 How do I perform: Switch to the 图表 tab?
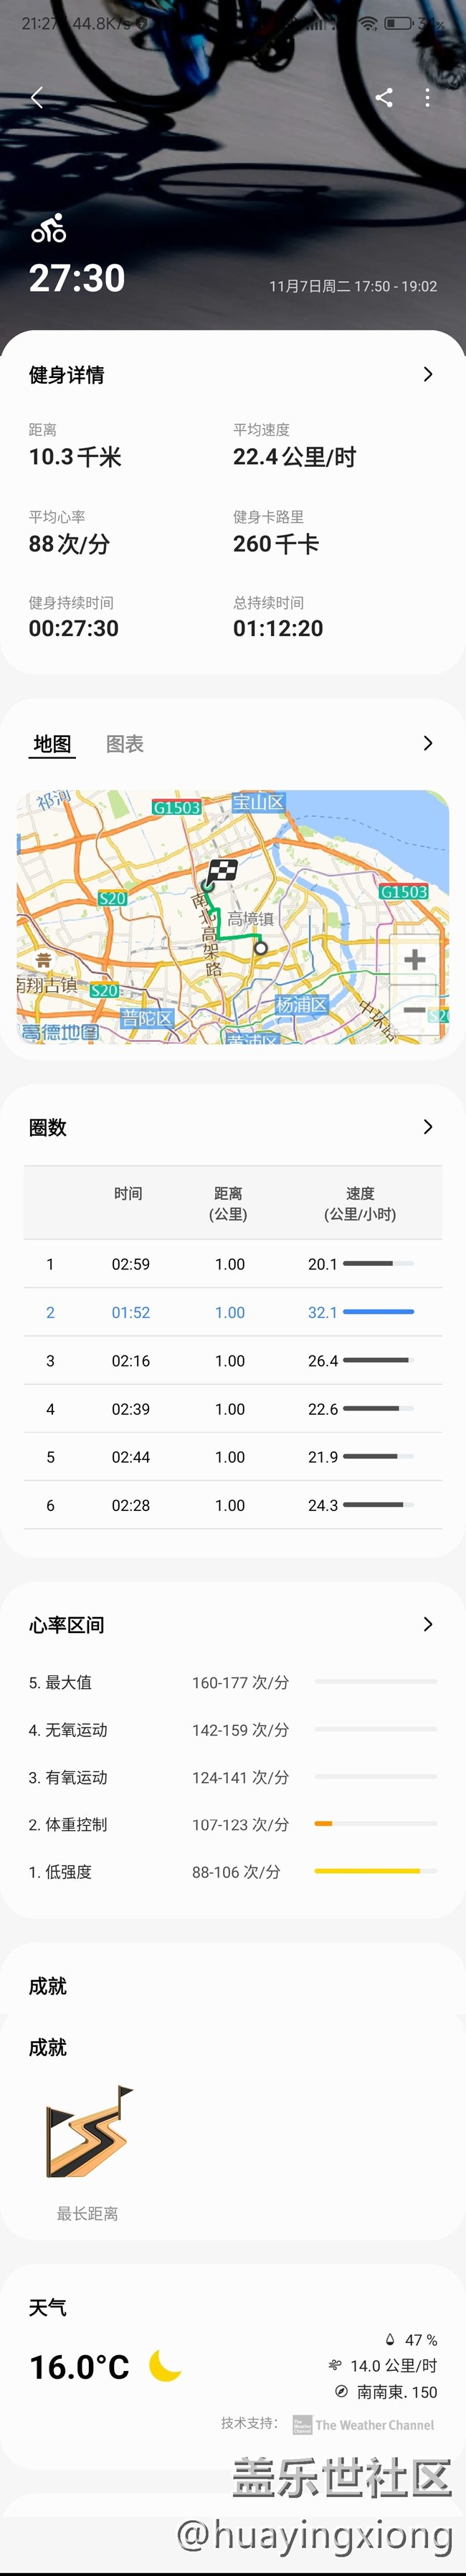click(x=123, y=744)
